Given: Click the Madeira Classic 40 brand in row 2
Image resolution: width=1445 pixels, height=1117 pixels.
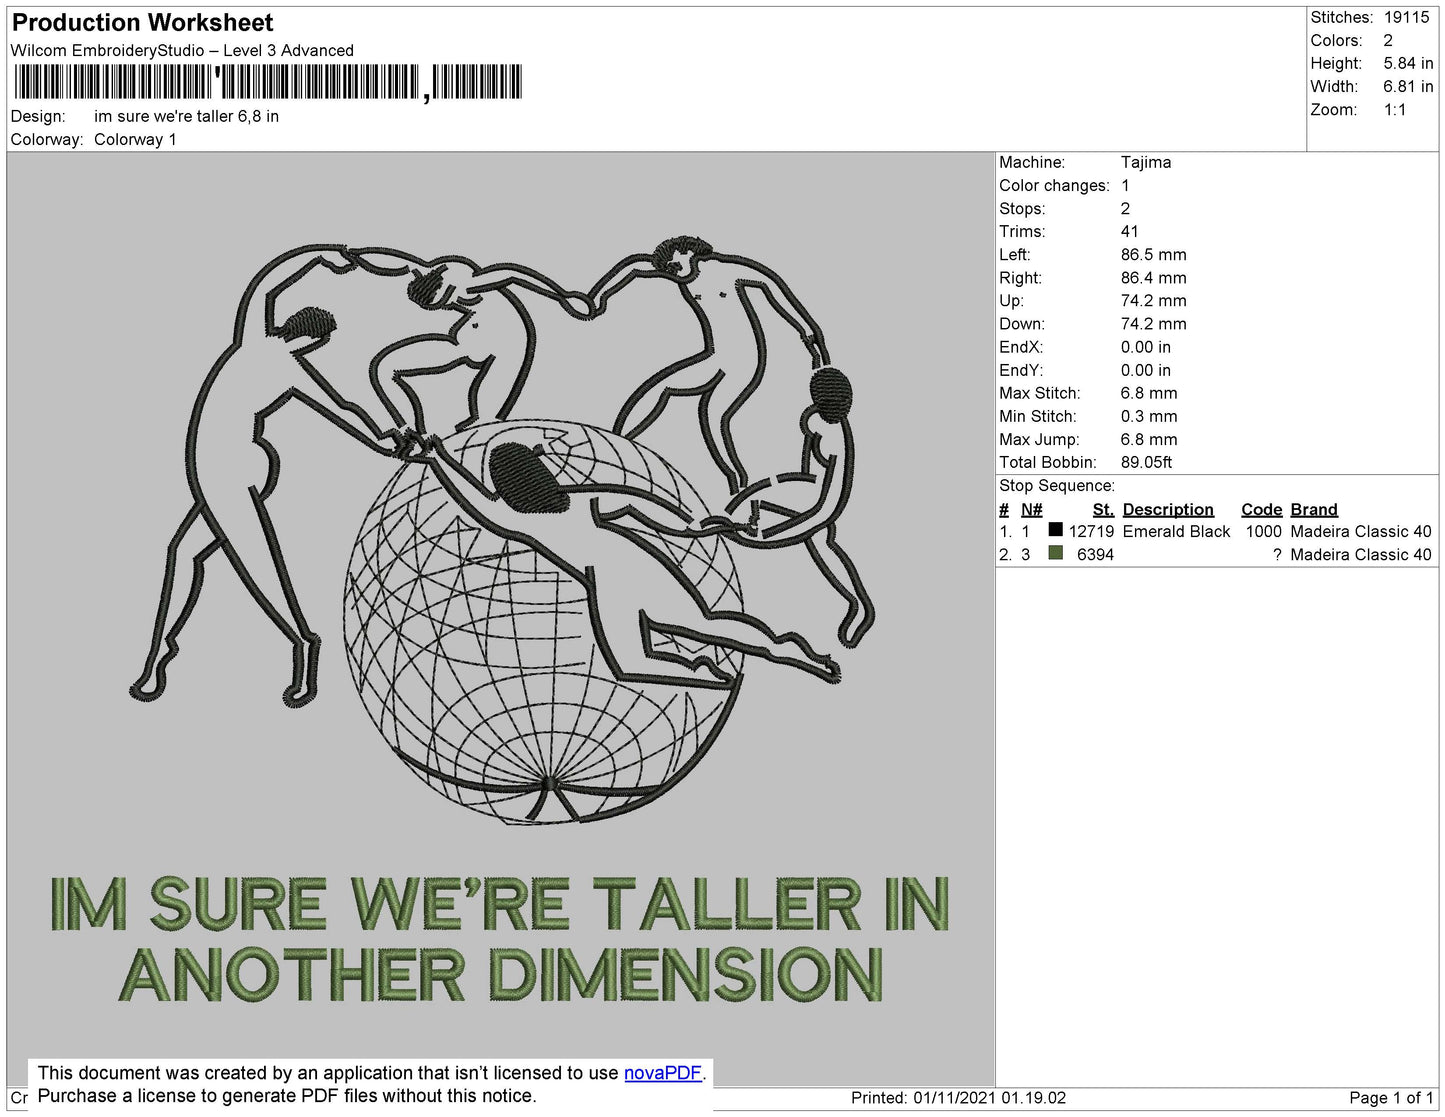Looking at the screenshot, I should (1361, 554).
